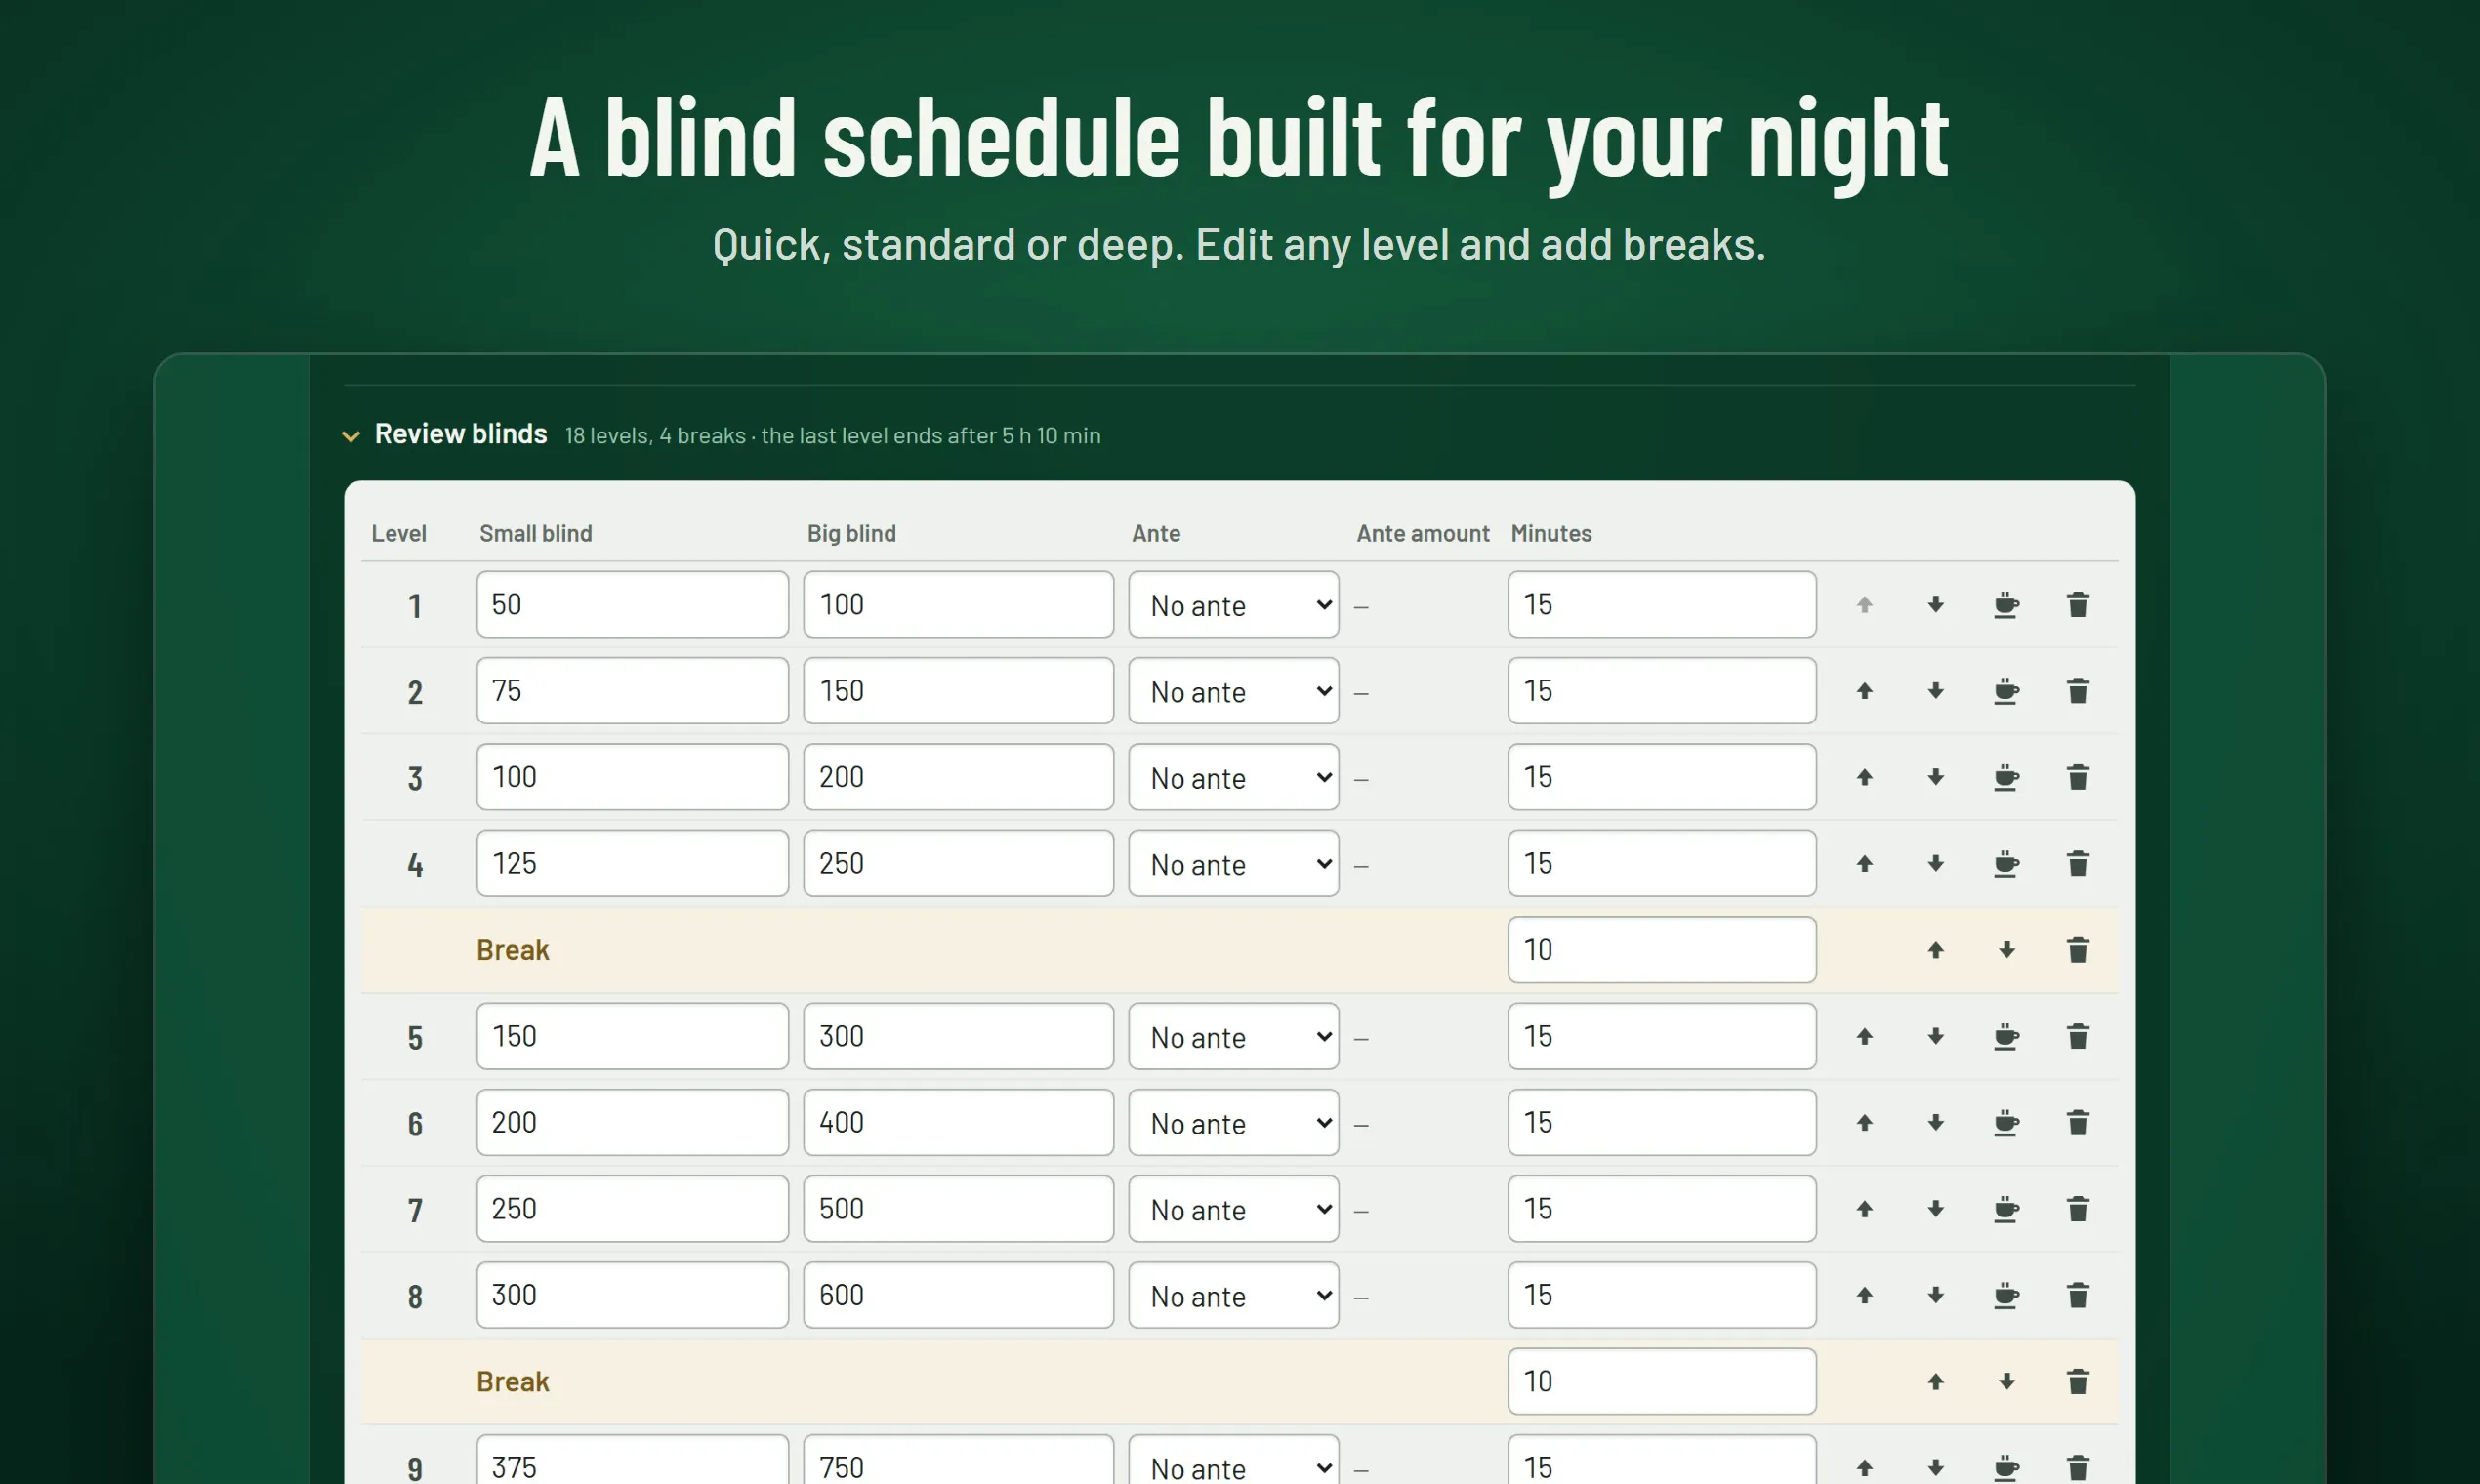Screen dimensions: 2480x1484
Task: Edit the small blind 200 field for level 6
Action: click(x=632, y=1122)
